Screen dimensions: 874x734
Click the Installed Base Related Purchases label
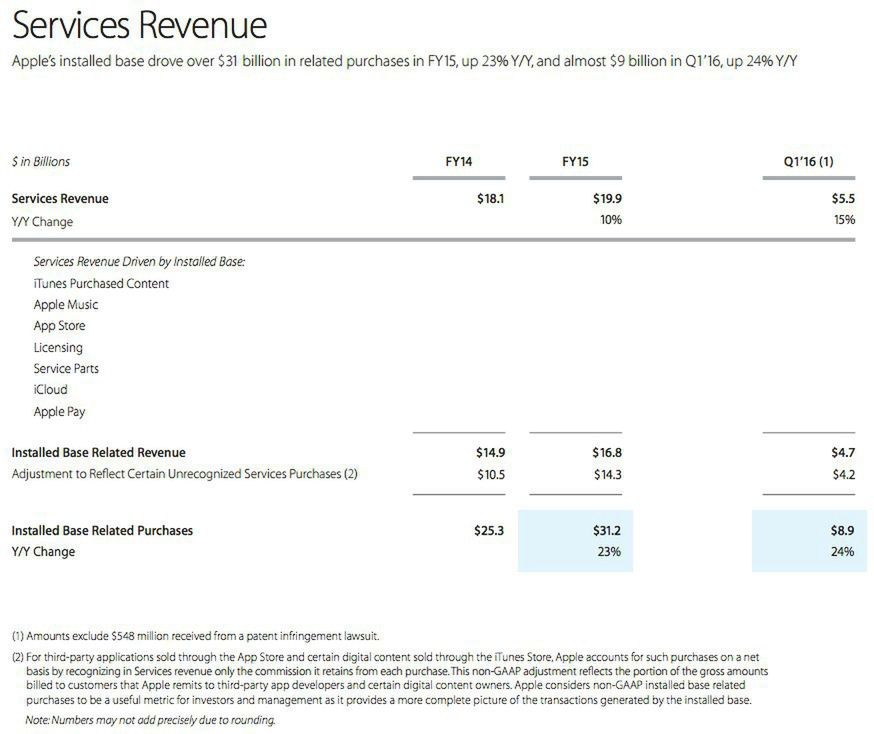(102, 530)
